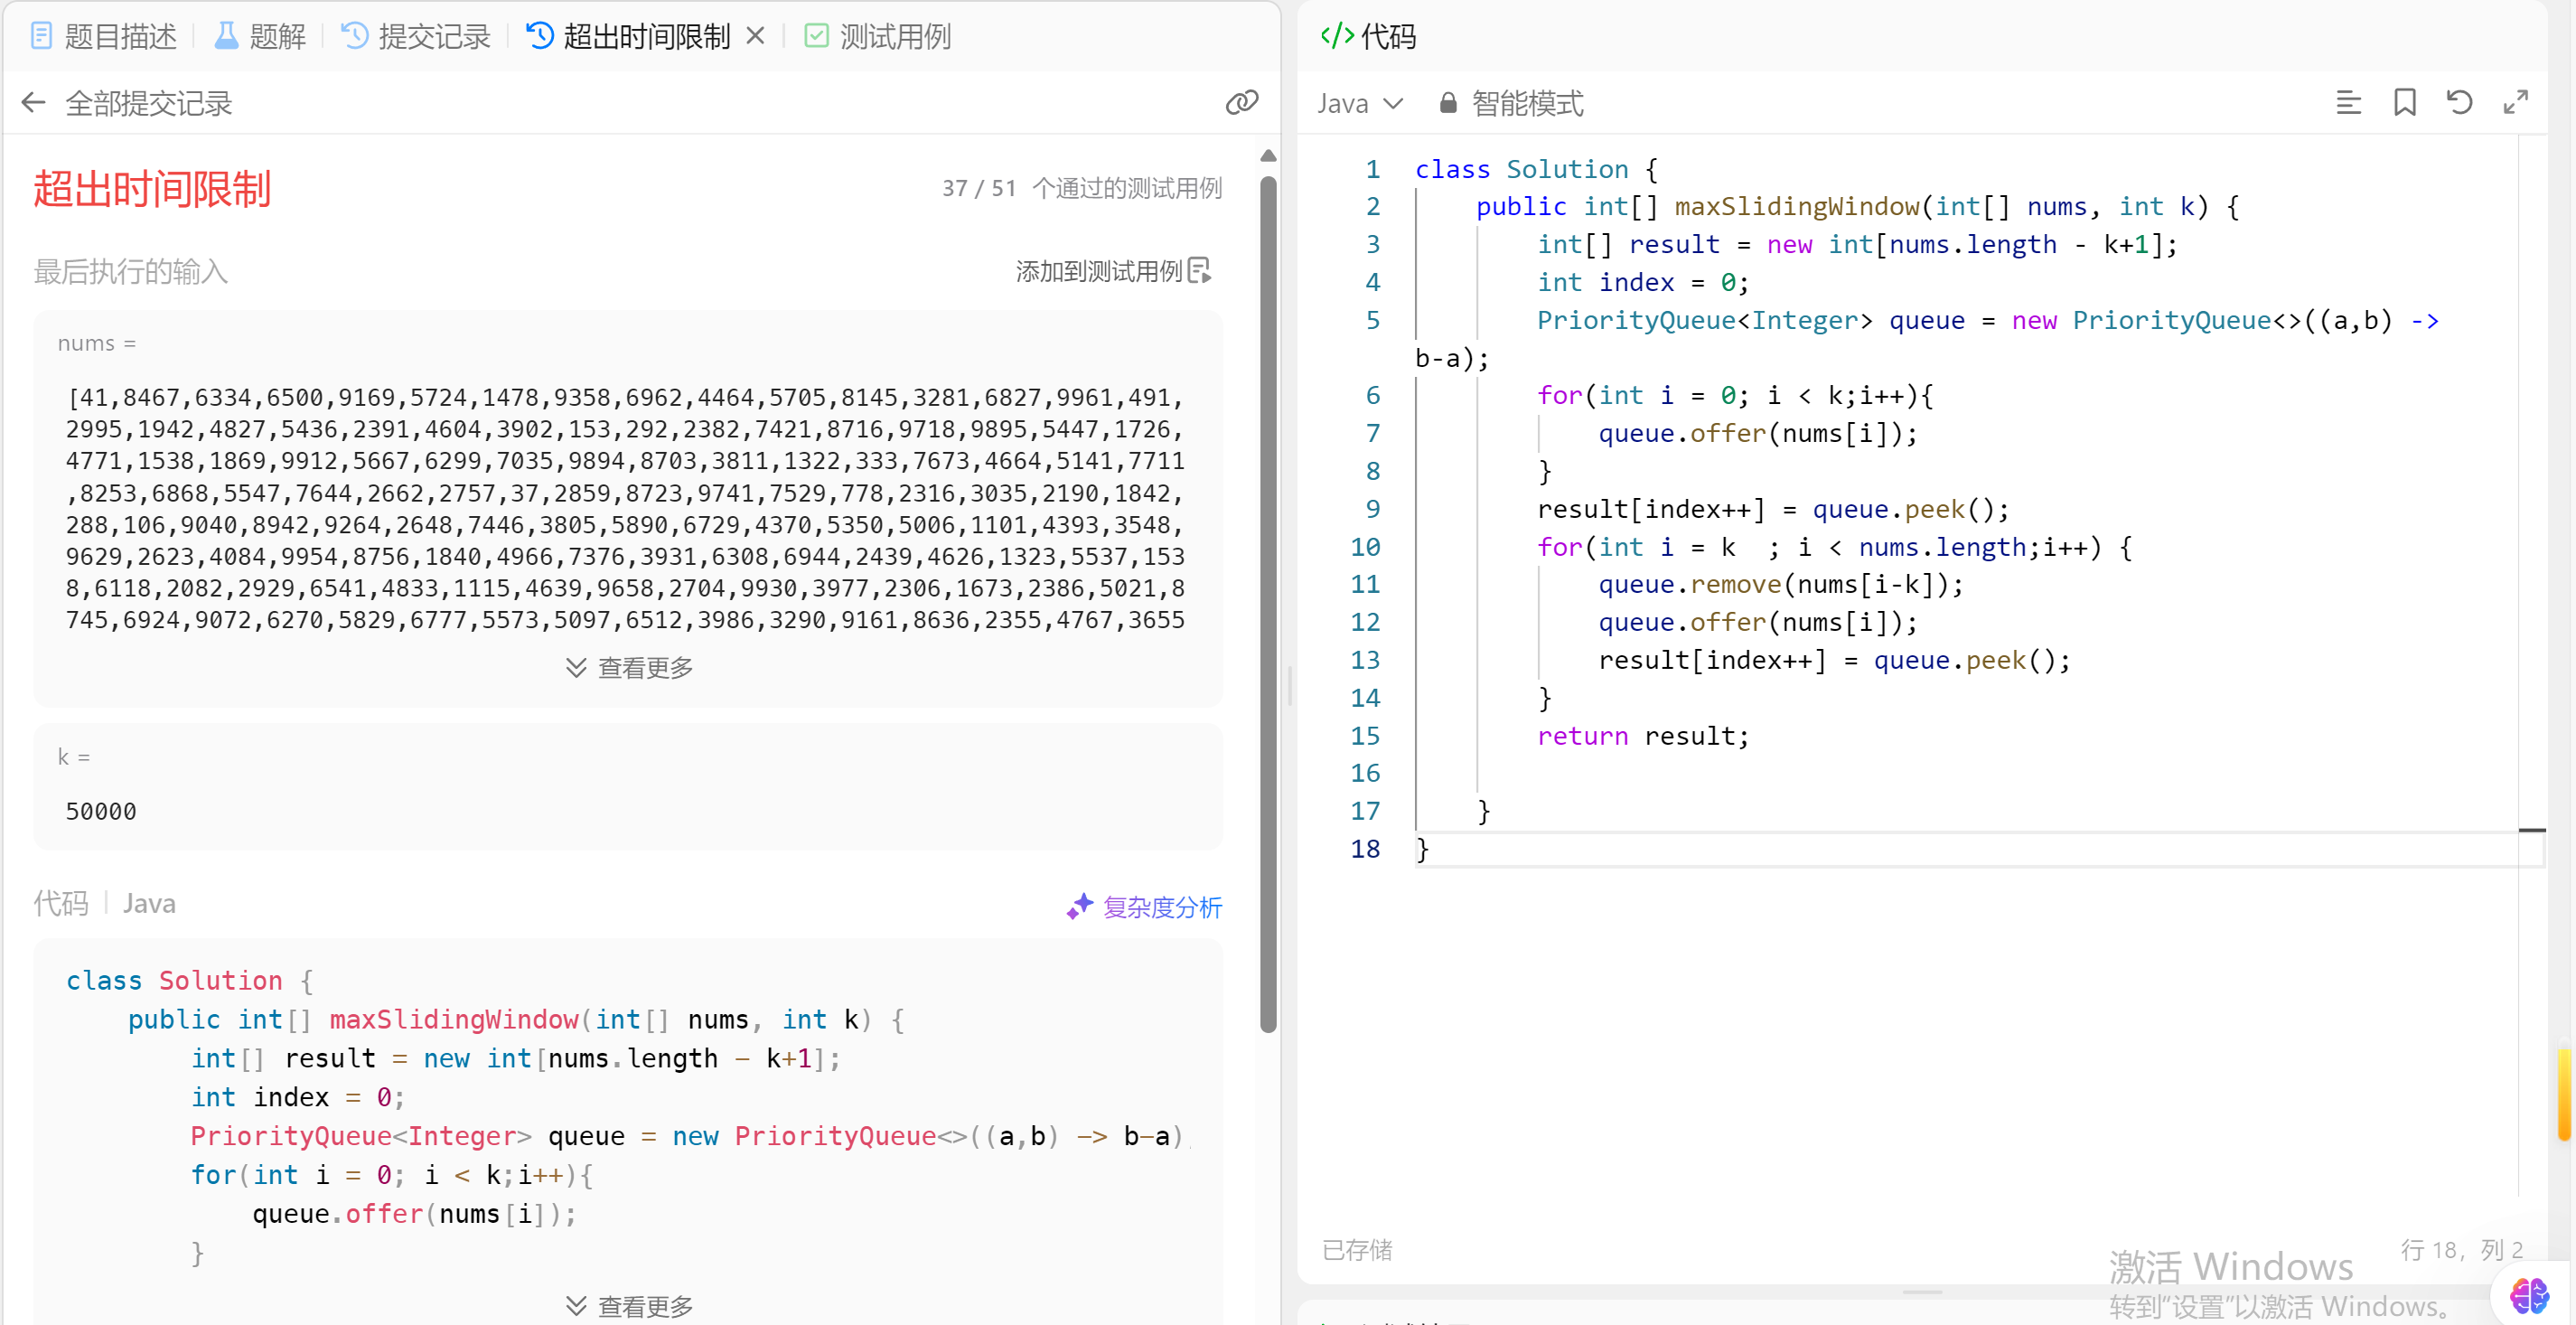This screenshot has width=2576, height=1325.
Task: Switch to the 提交记录 tab
Action: click(x=416, y=36)
